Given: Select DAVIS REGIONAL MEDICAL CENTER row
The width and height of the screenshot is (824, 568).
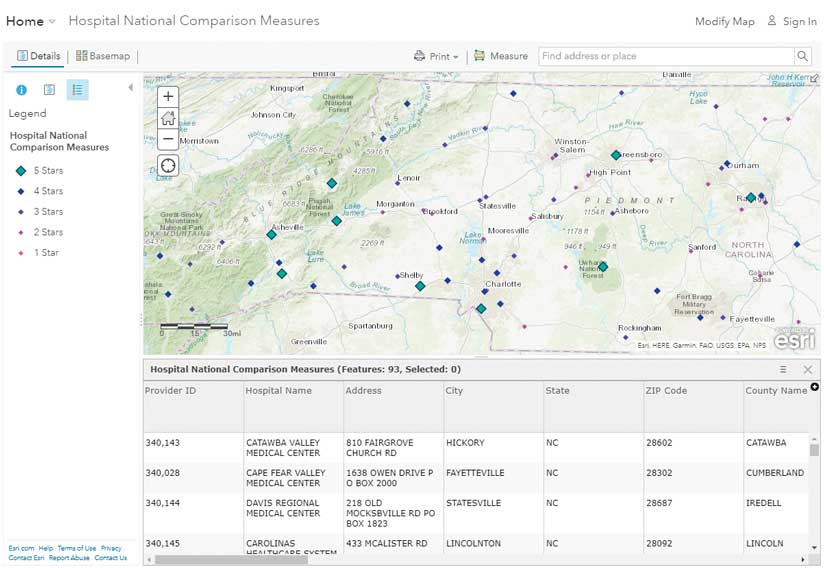Looking at the screenshot, I should click(476, 513).
